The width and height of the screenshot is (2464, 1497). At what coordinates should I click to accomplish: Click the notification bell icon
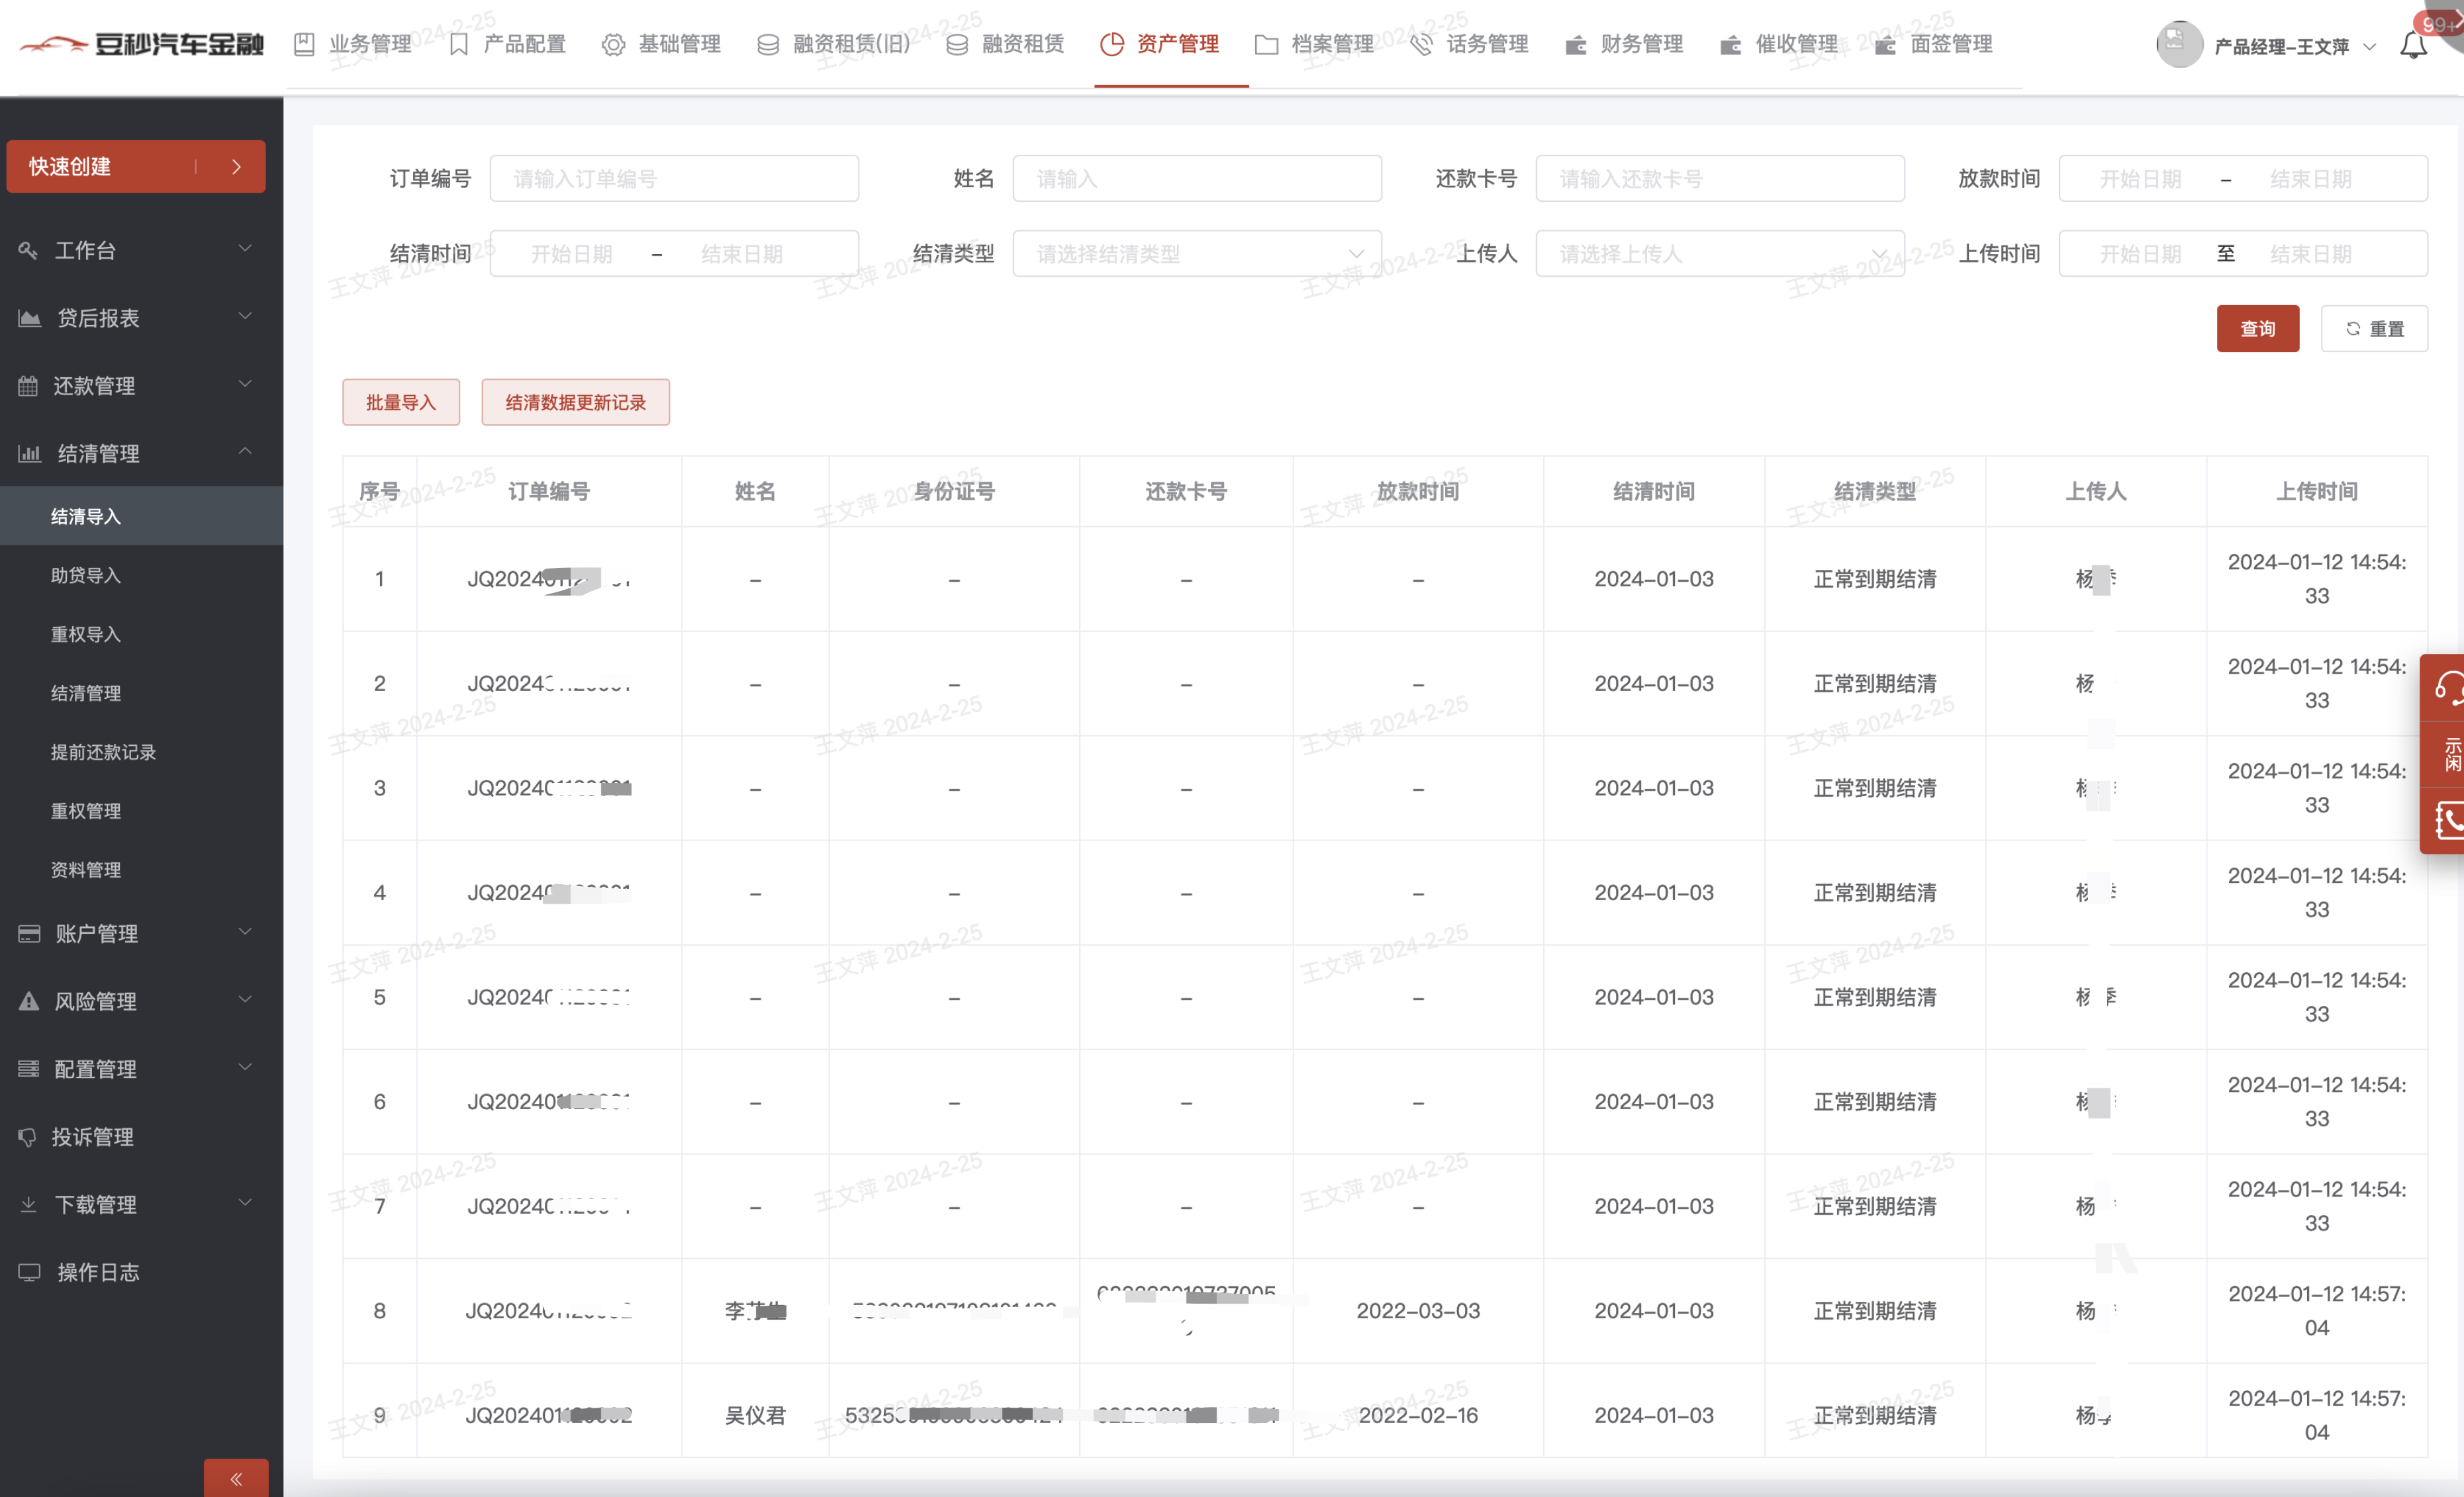click(2412, 45)
